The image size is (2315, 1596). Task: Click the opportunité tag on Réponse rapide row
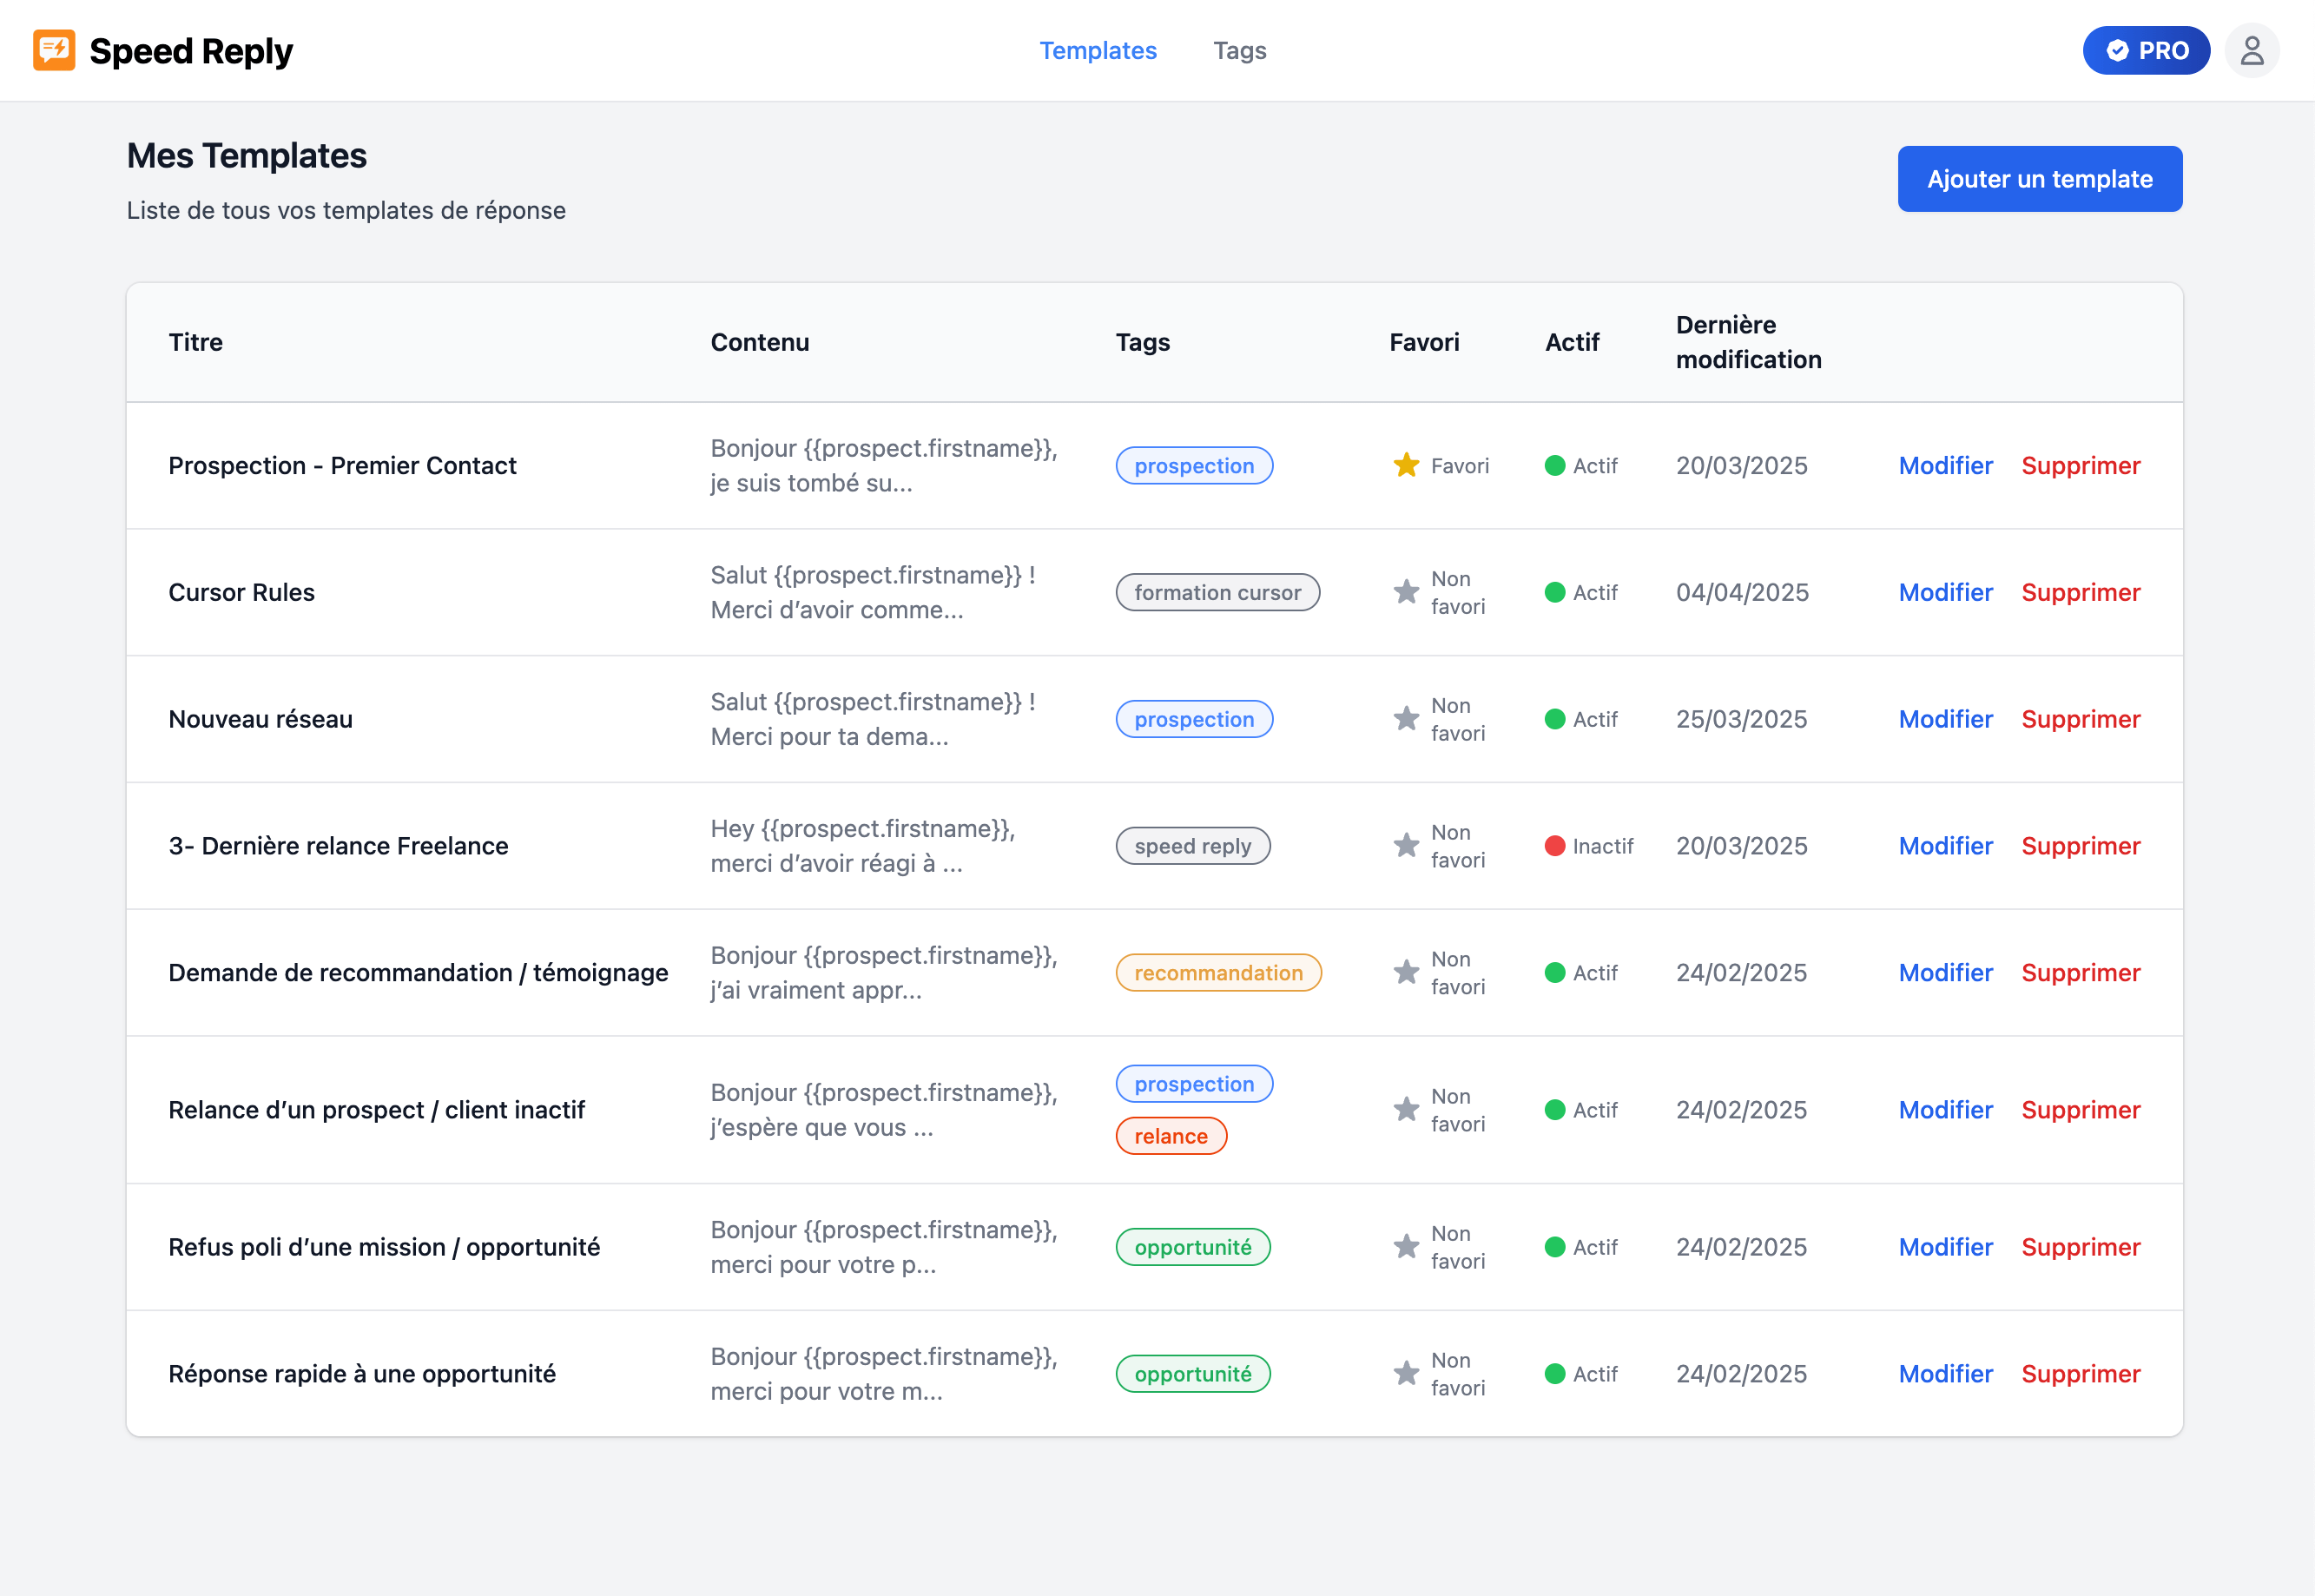click(x=1193, y=1373)
